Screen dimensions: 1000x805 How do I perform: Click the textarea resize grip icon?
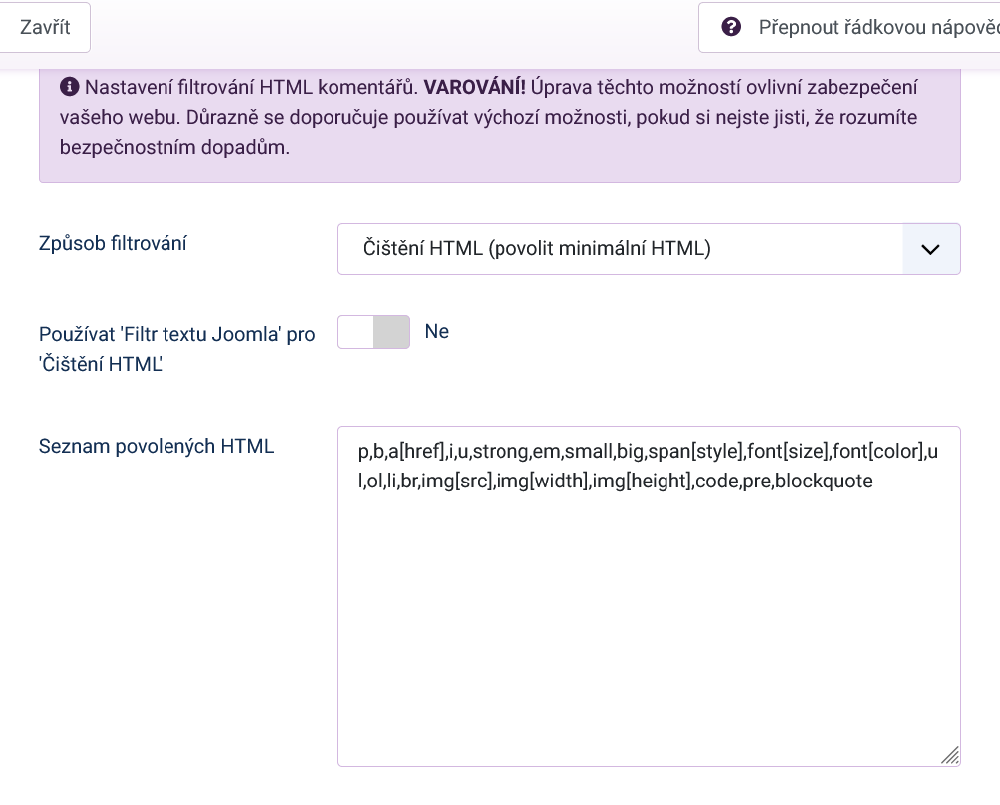click(949, 755)
